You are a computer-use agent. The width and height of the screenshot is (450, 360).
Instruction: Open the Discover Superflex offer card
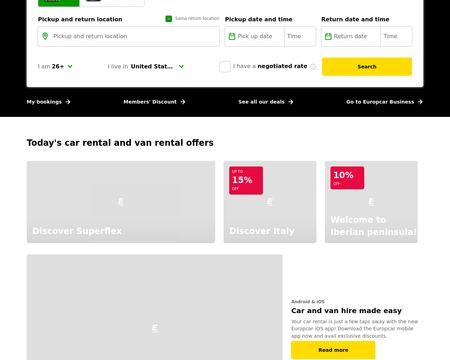[121, 202]
